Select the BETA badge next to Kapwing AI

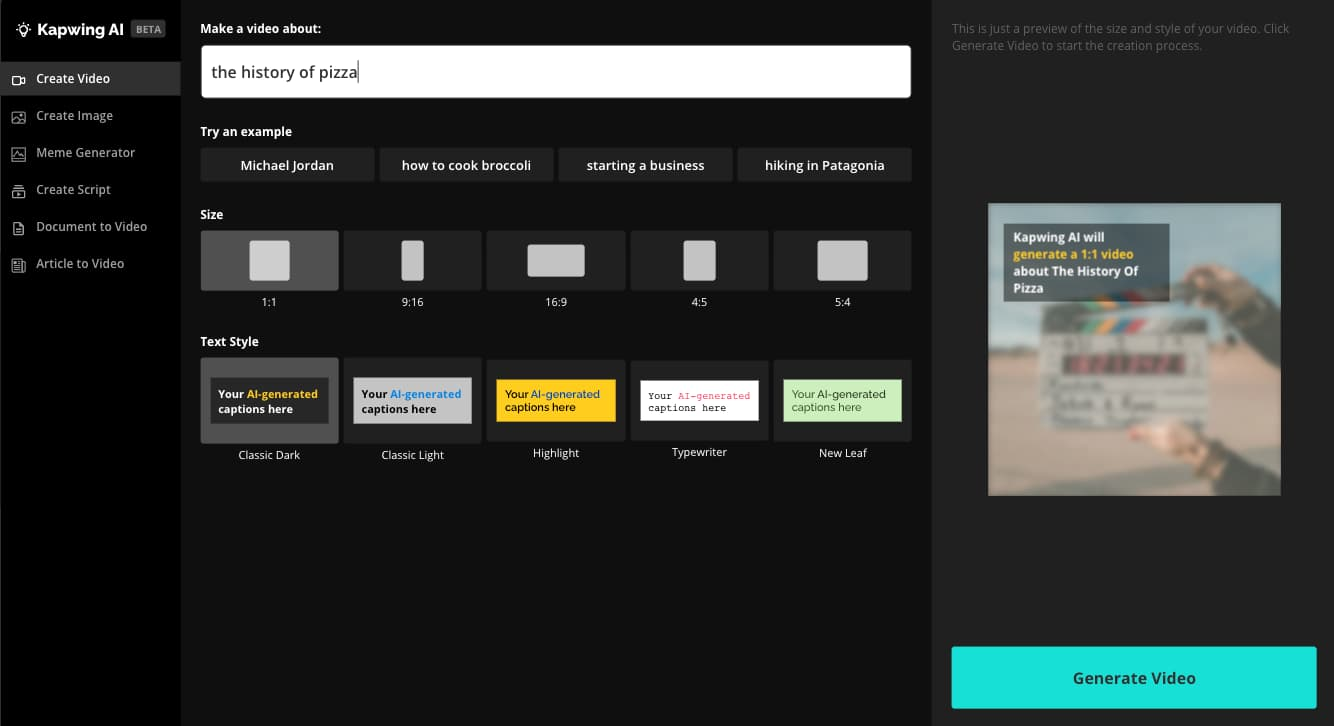148,29
